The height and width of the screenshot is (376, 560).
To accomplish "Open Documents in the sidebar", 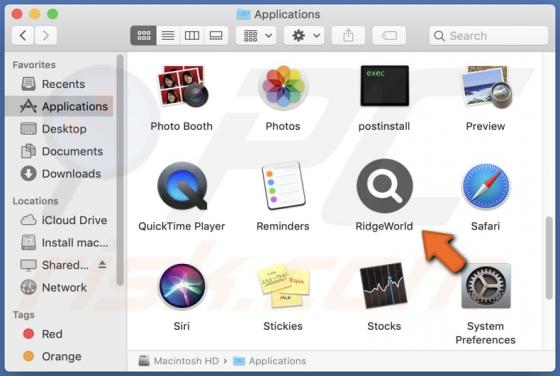I will click(x=60, y=151).
